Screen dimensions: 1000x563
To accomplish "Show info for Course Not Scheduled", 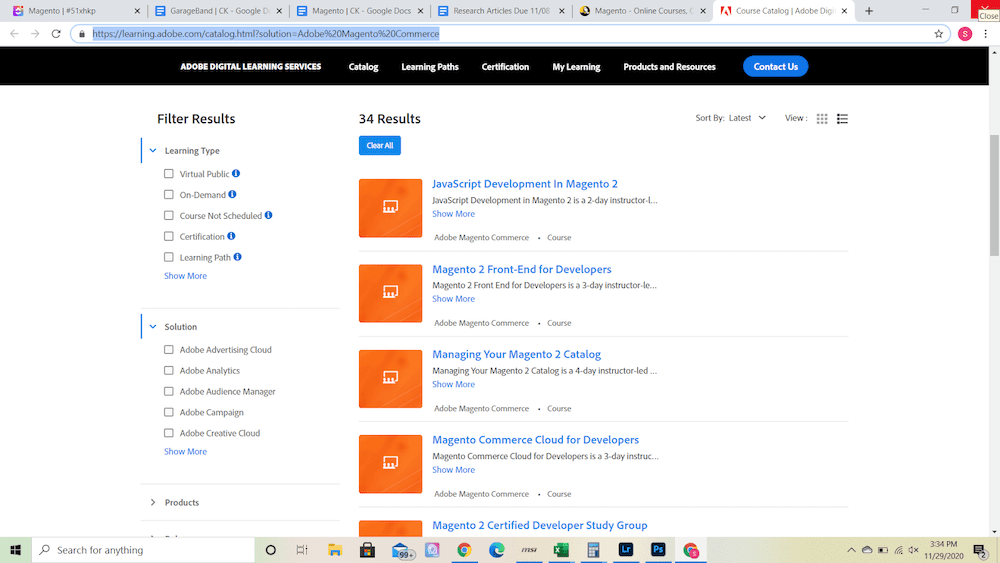I will tap(268, 216).
